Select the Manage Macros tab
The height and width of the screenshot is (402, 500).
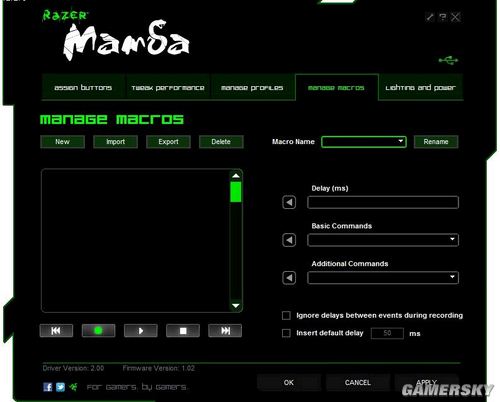pos(336,88)
